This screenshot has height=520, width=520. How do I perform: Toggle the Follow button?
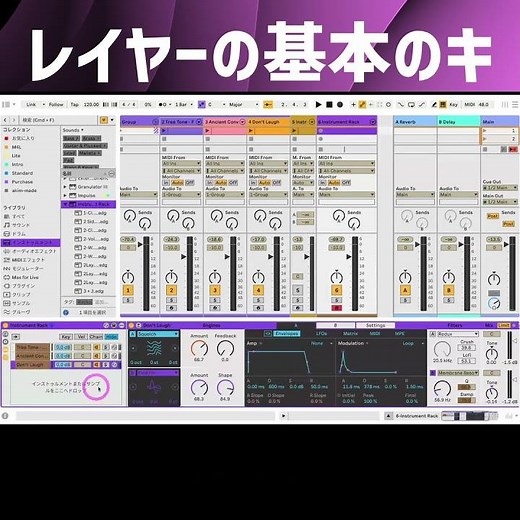56,105
